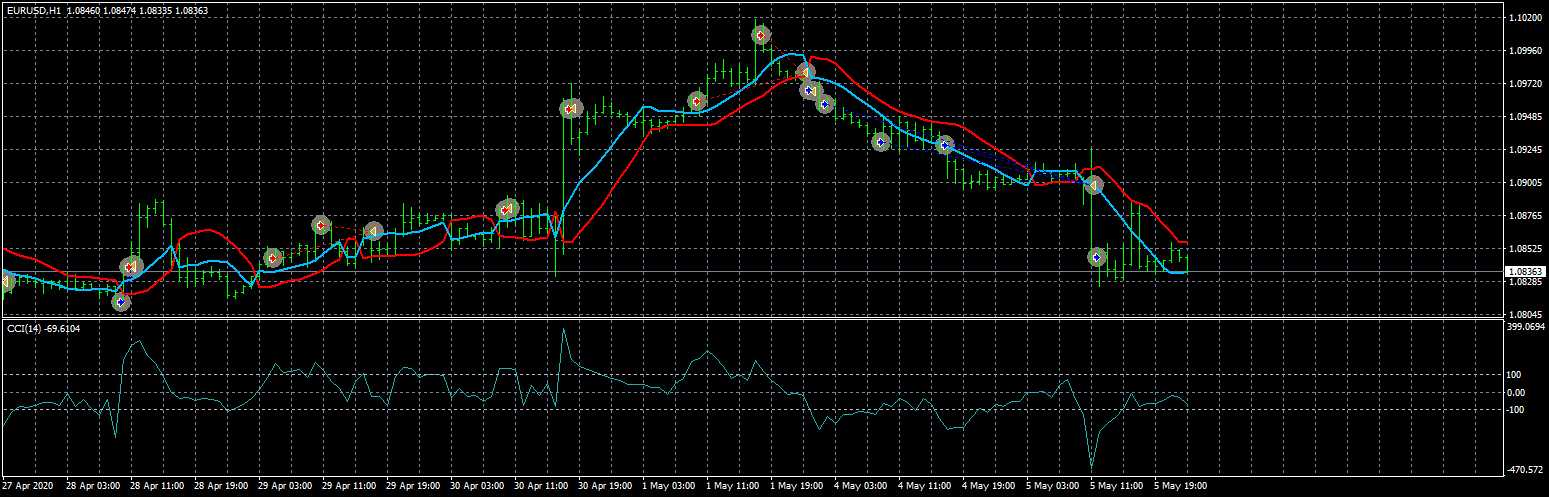Click the CCI 0.00 level label

click(x=1515, y=392)
